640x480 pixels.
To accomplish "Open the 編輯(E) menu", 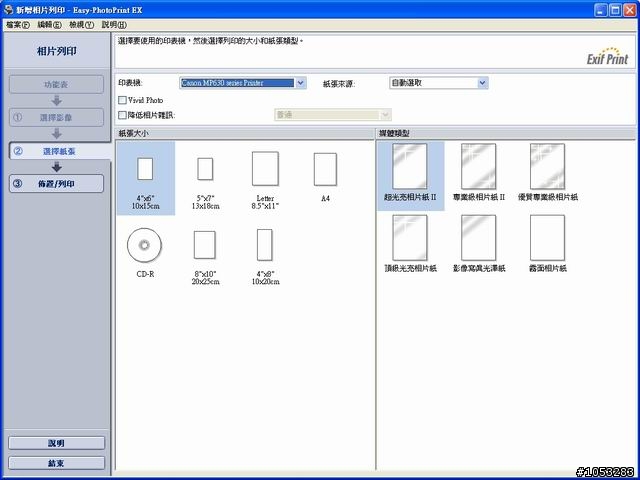I will click(49, 25).
